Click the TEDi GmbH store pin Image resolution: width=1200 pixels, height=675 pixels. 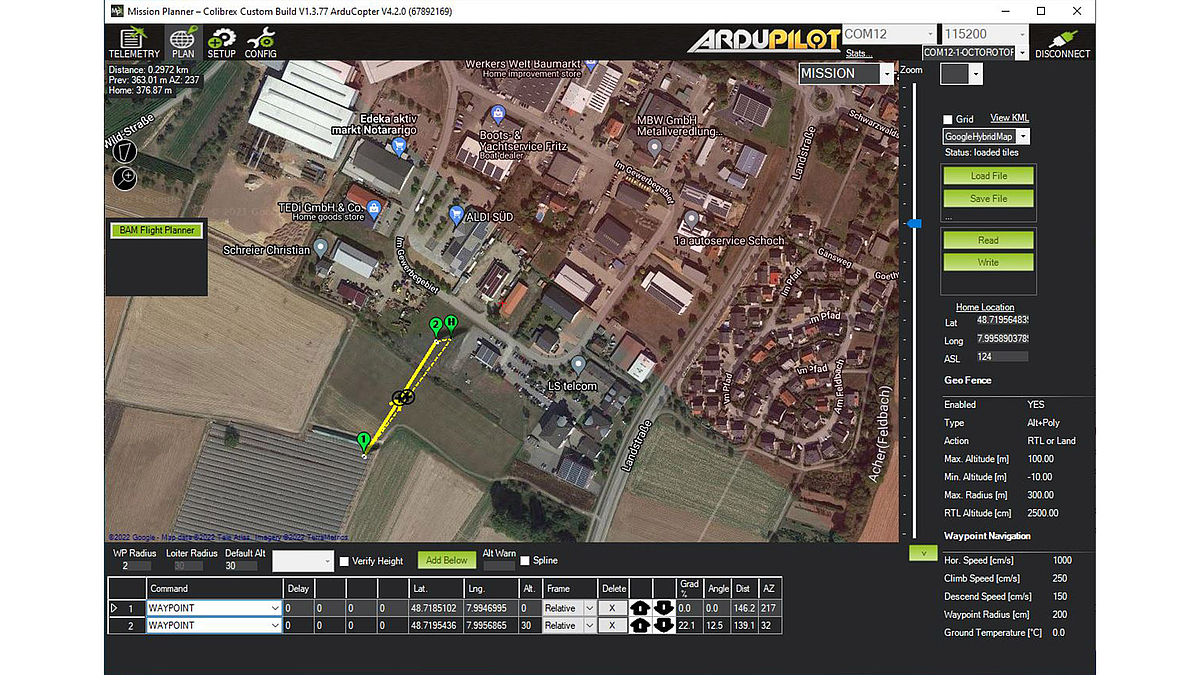click(374, 209)
